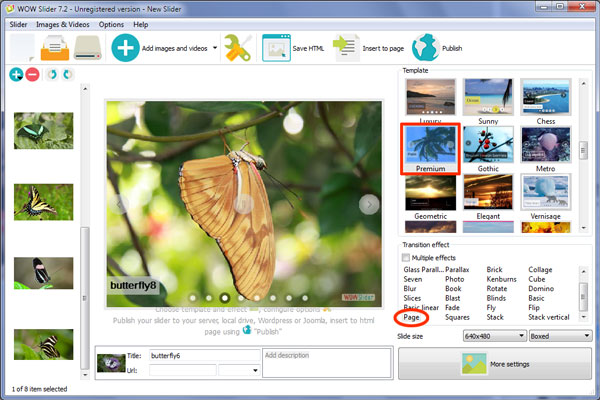Select the Seven transition effect
600x400 pixels.
[412, 279]
